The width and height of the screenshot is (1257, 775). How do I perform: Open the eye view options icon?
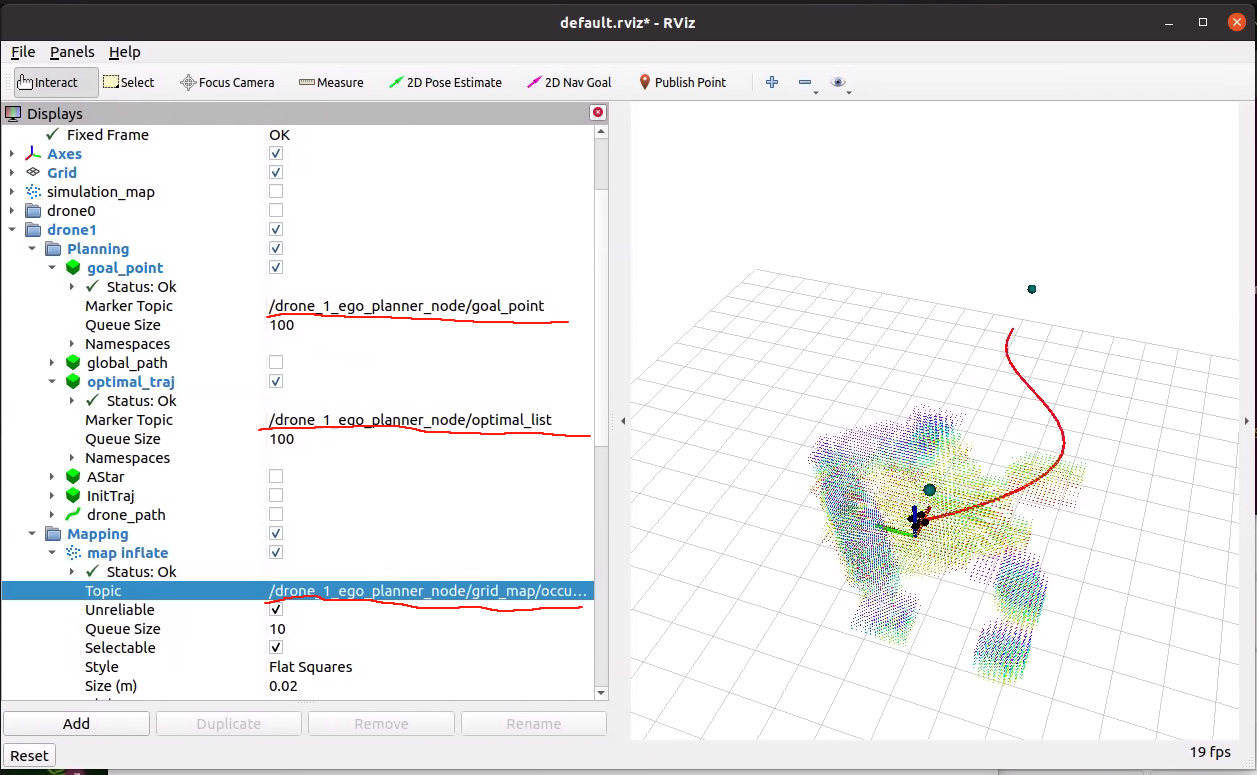838,82
